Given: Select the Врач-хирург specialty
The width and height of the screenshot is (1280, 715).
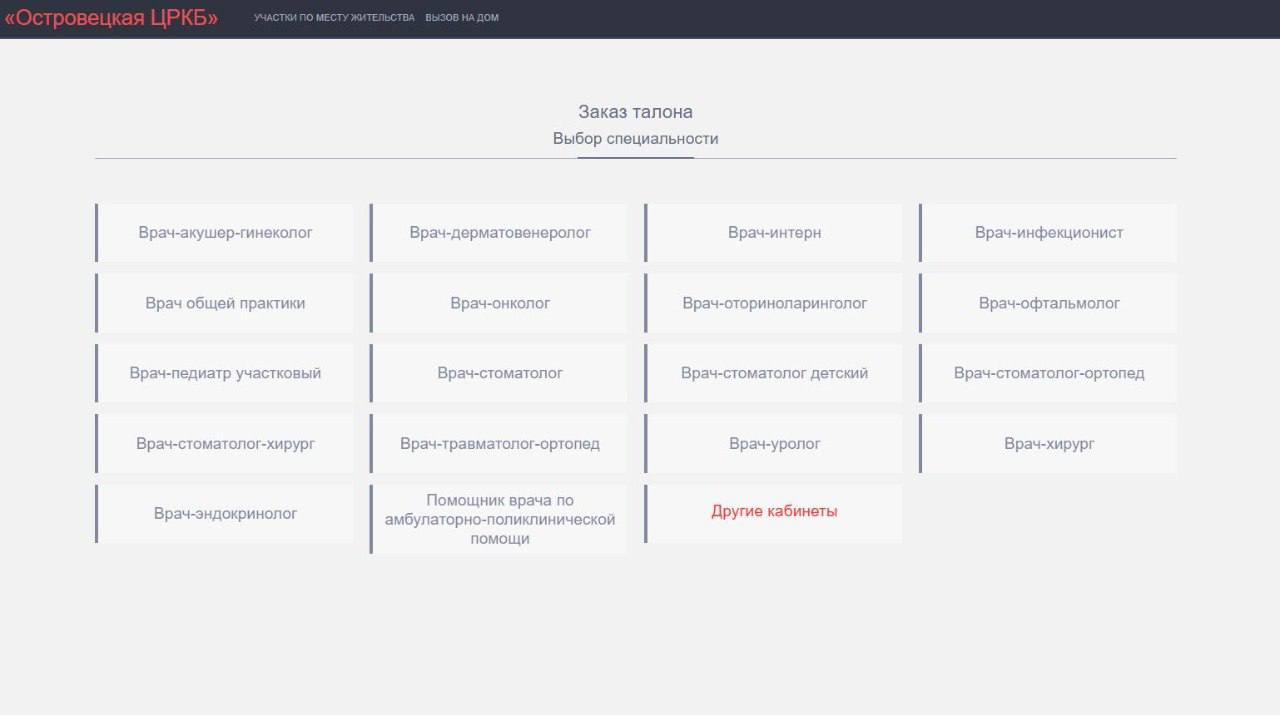Looking at the screenshot, I should [x=1049, y=443].
